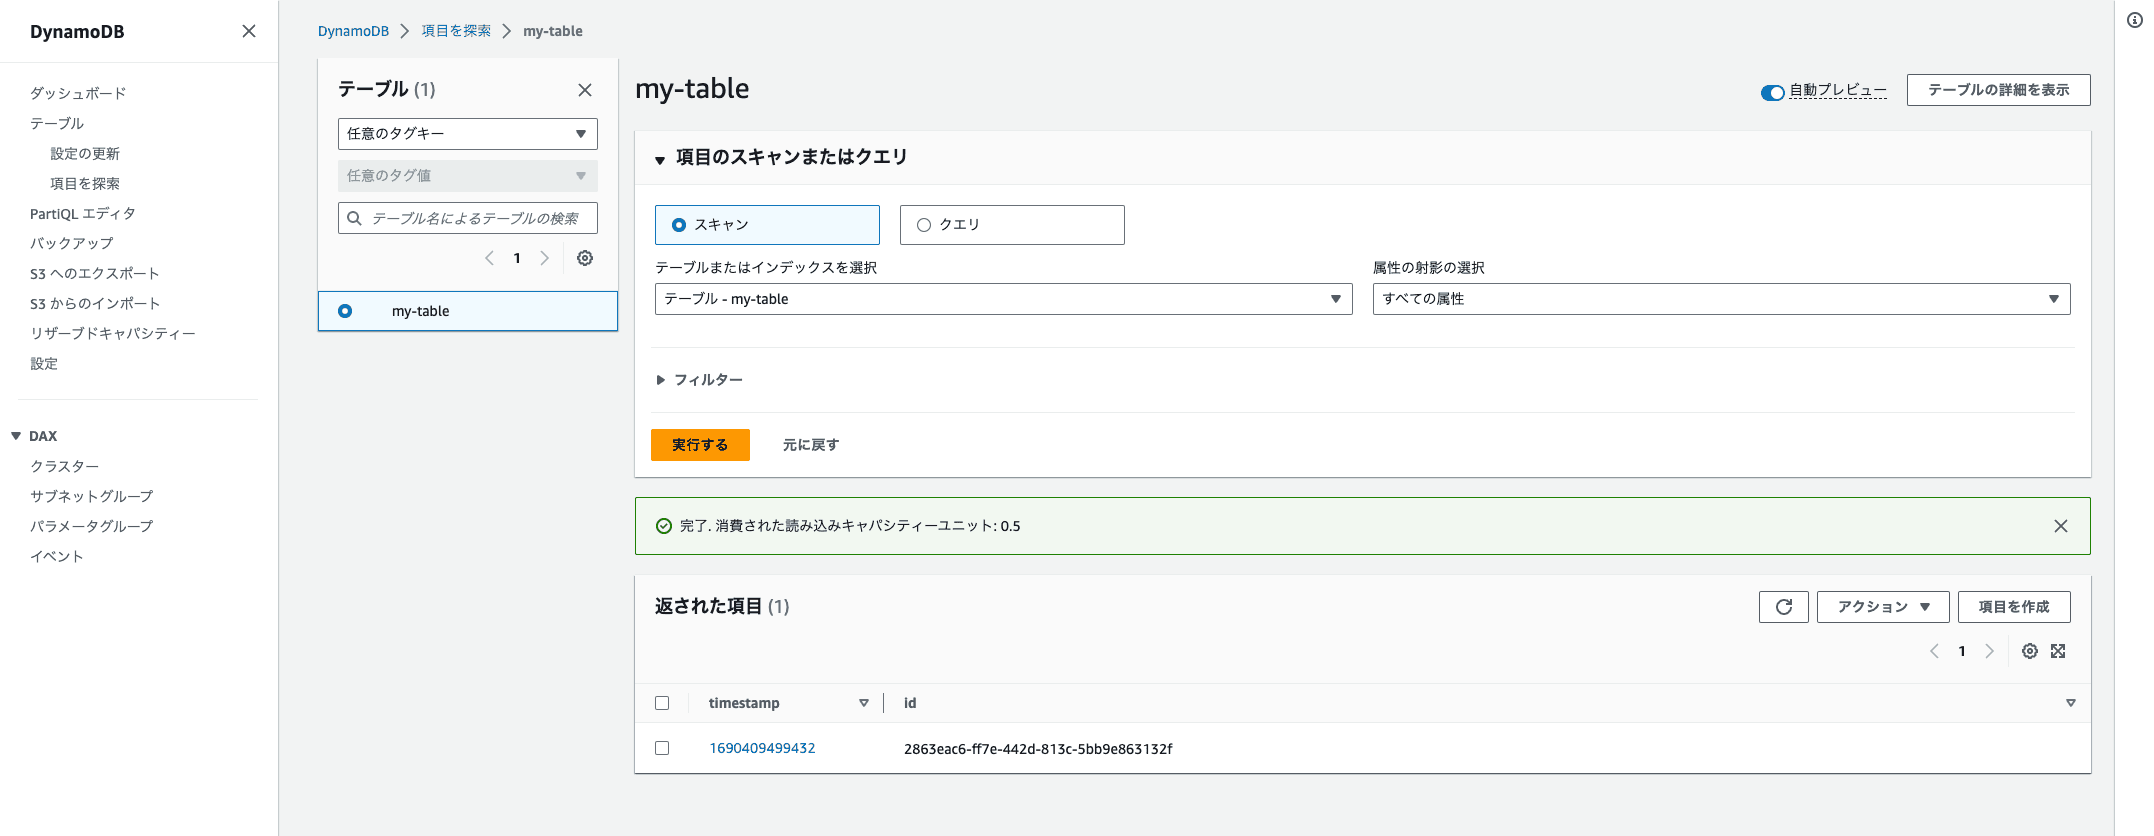
Task: Open 任意のタグ値 dropdown
Action: point(468,176)
